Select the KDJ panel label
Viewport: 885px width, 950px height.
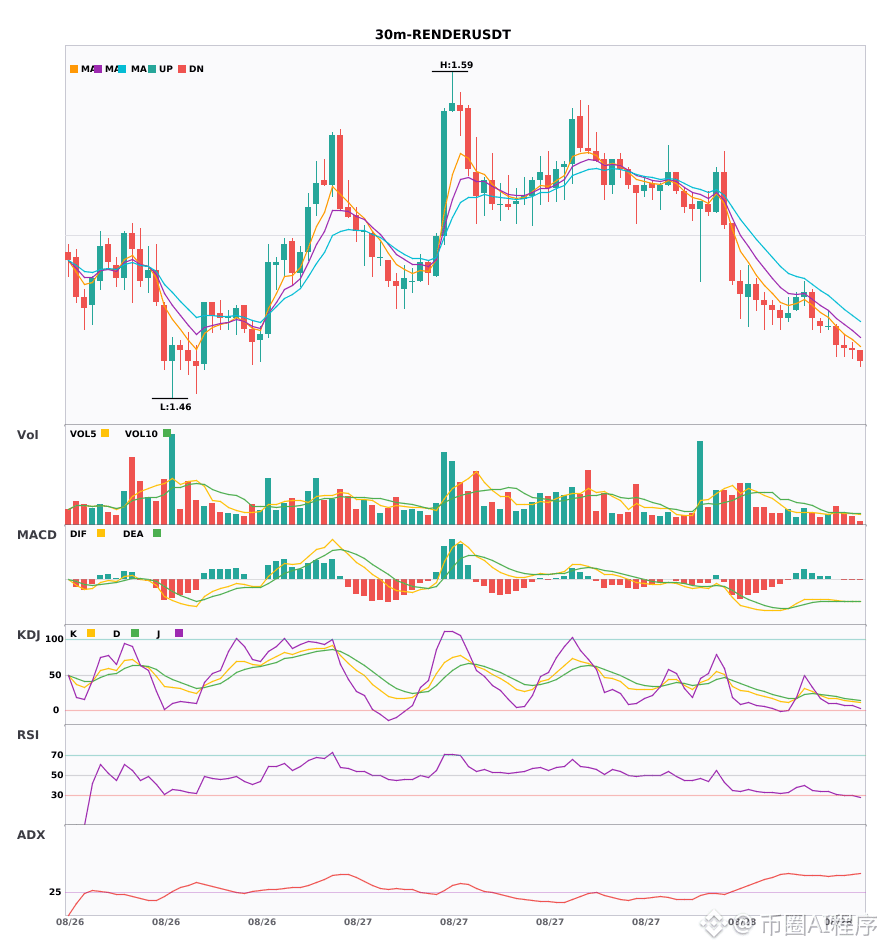tap(28, 635)
